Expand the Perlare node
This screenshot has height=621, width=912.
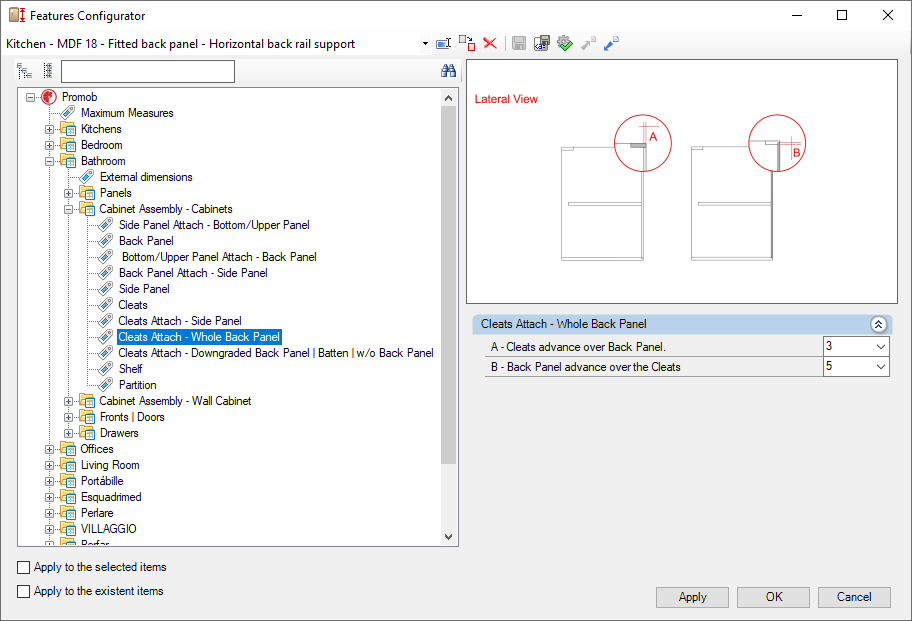(x=49, y=513)
